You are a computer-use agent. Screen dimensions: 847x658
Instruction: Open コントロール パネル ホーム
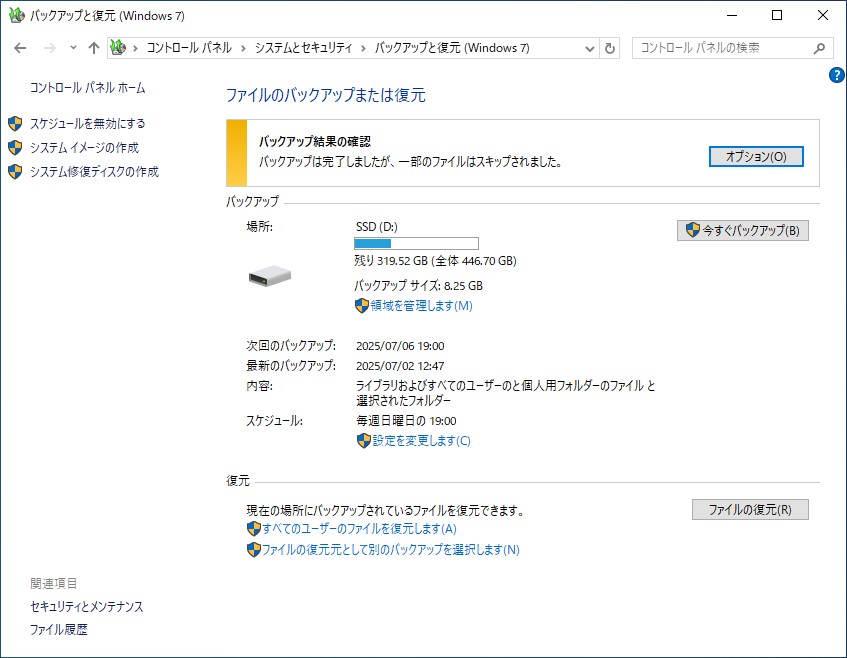[88, 88]
